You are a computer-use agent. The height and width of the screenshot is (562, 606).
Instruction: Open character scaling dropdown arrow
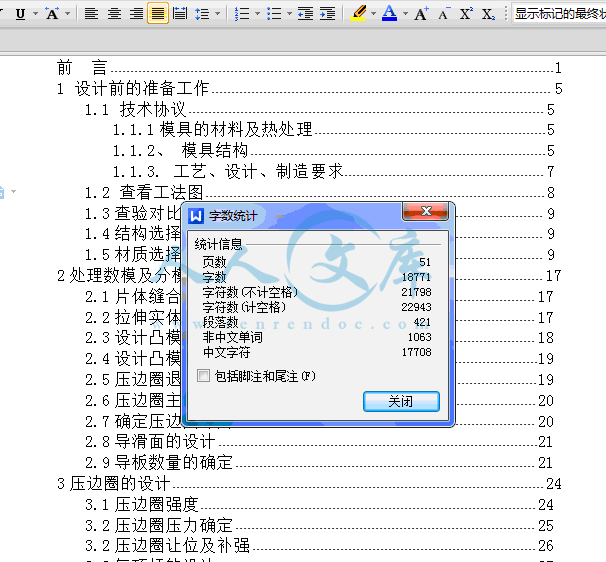click(68, 14)
